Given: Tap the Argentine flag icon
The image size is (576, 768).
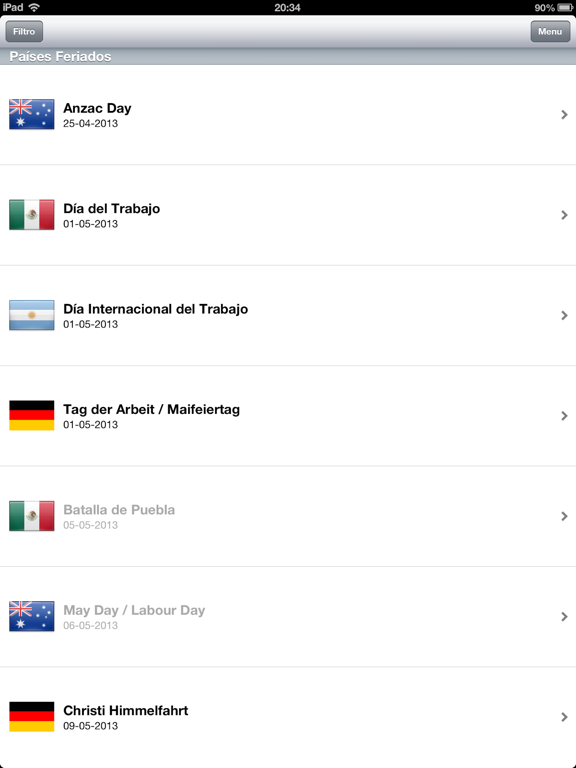Looking at the screenshot, I should pyautogui.click(x=32, y=315).
